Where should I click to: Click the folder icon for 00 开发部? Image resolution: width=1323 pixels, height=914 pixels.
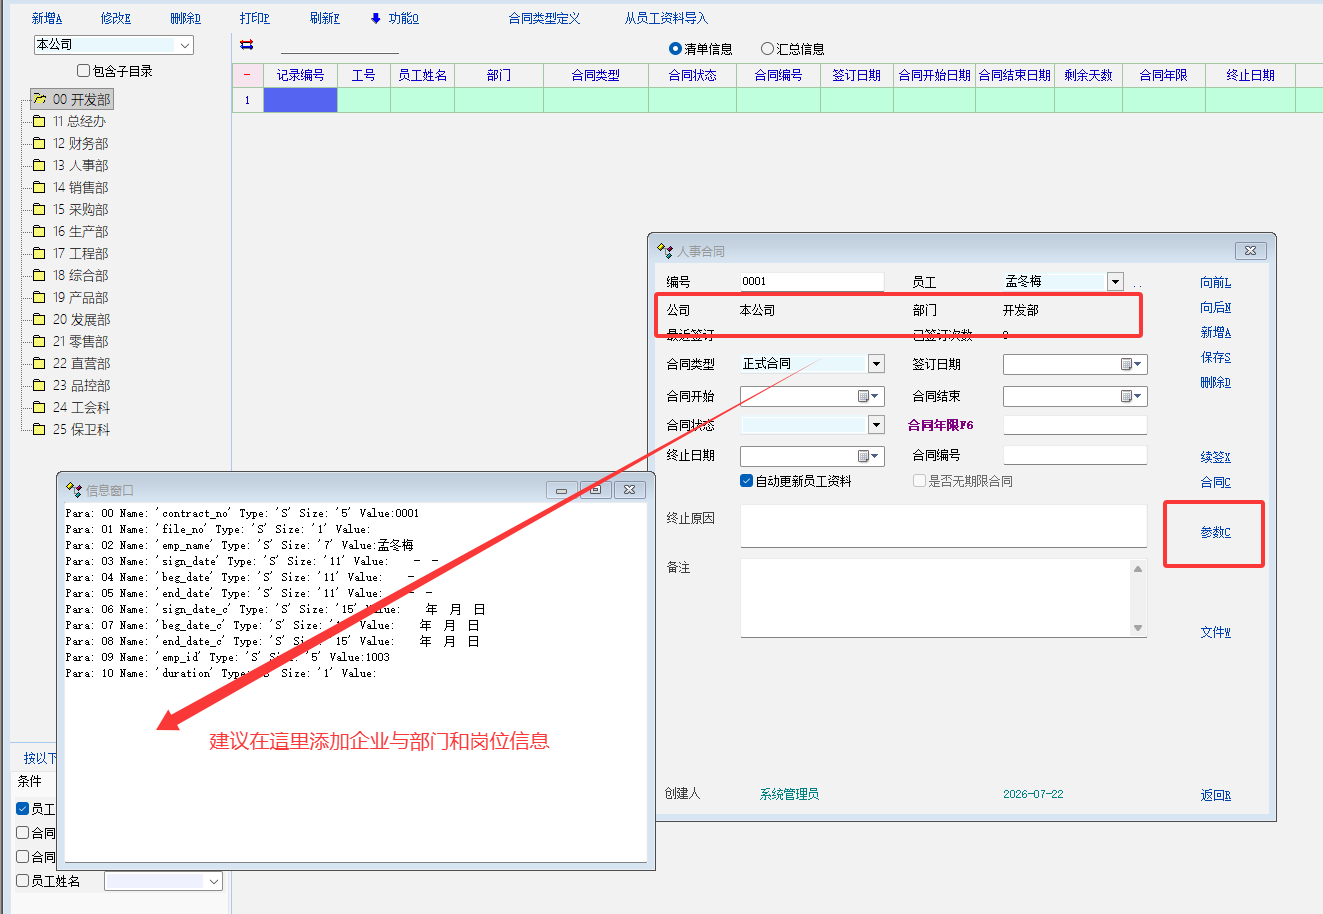40,99
